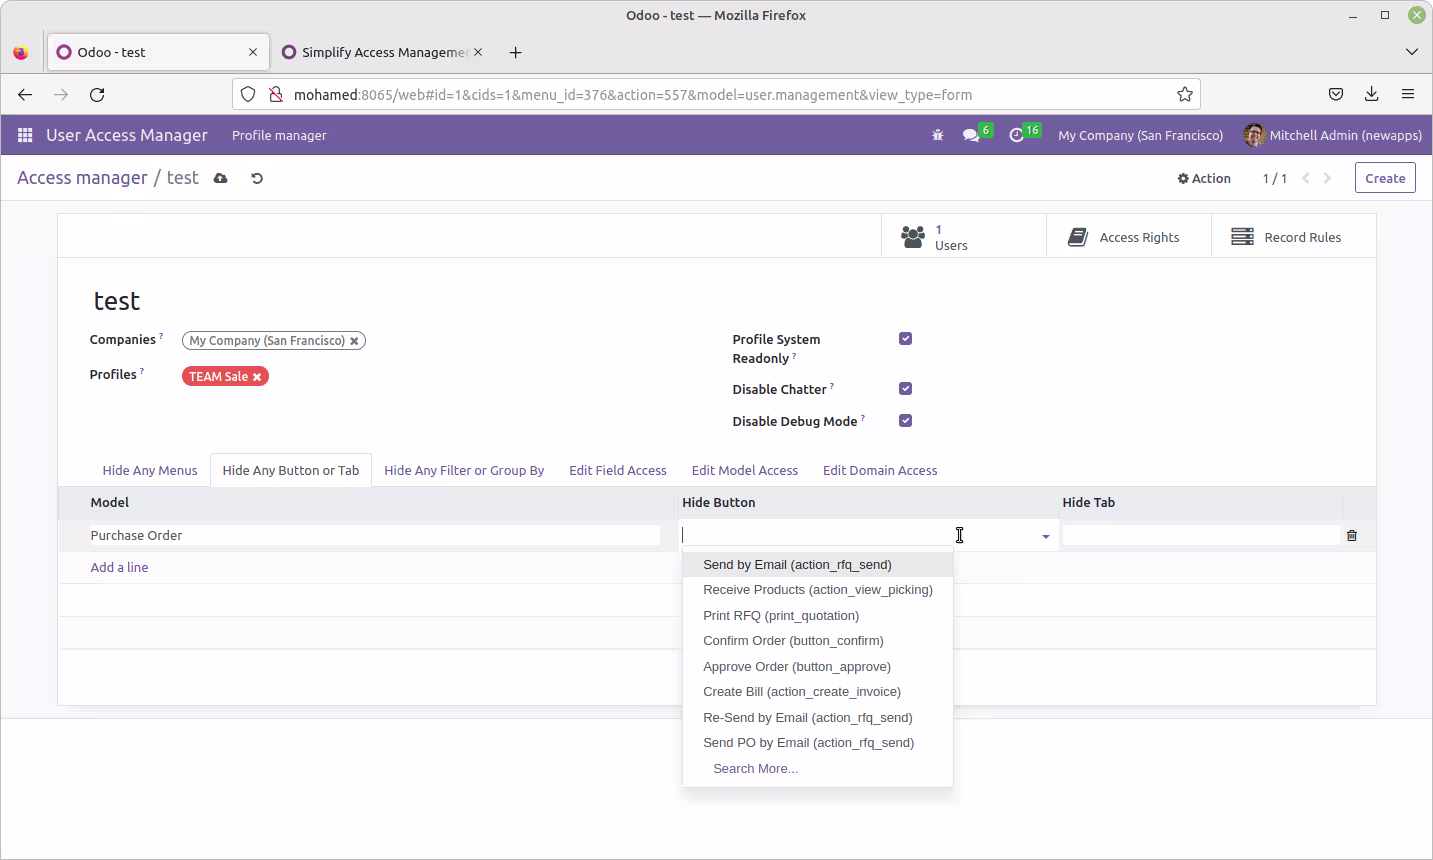The width and height of the screenshot is (1433, 860).
Task: Toggle Disable Debug Mode checkbox
Action: click(x=906, y=420)
